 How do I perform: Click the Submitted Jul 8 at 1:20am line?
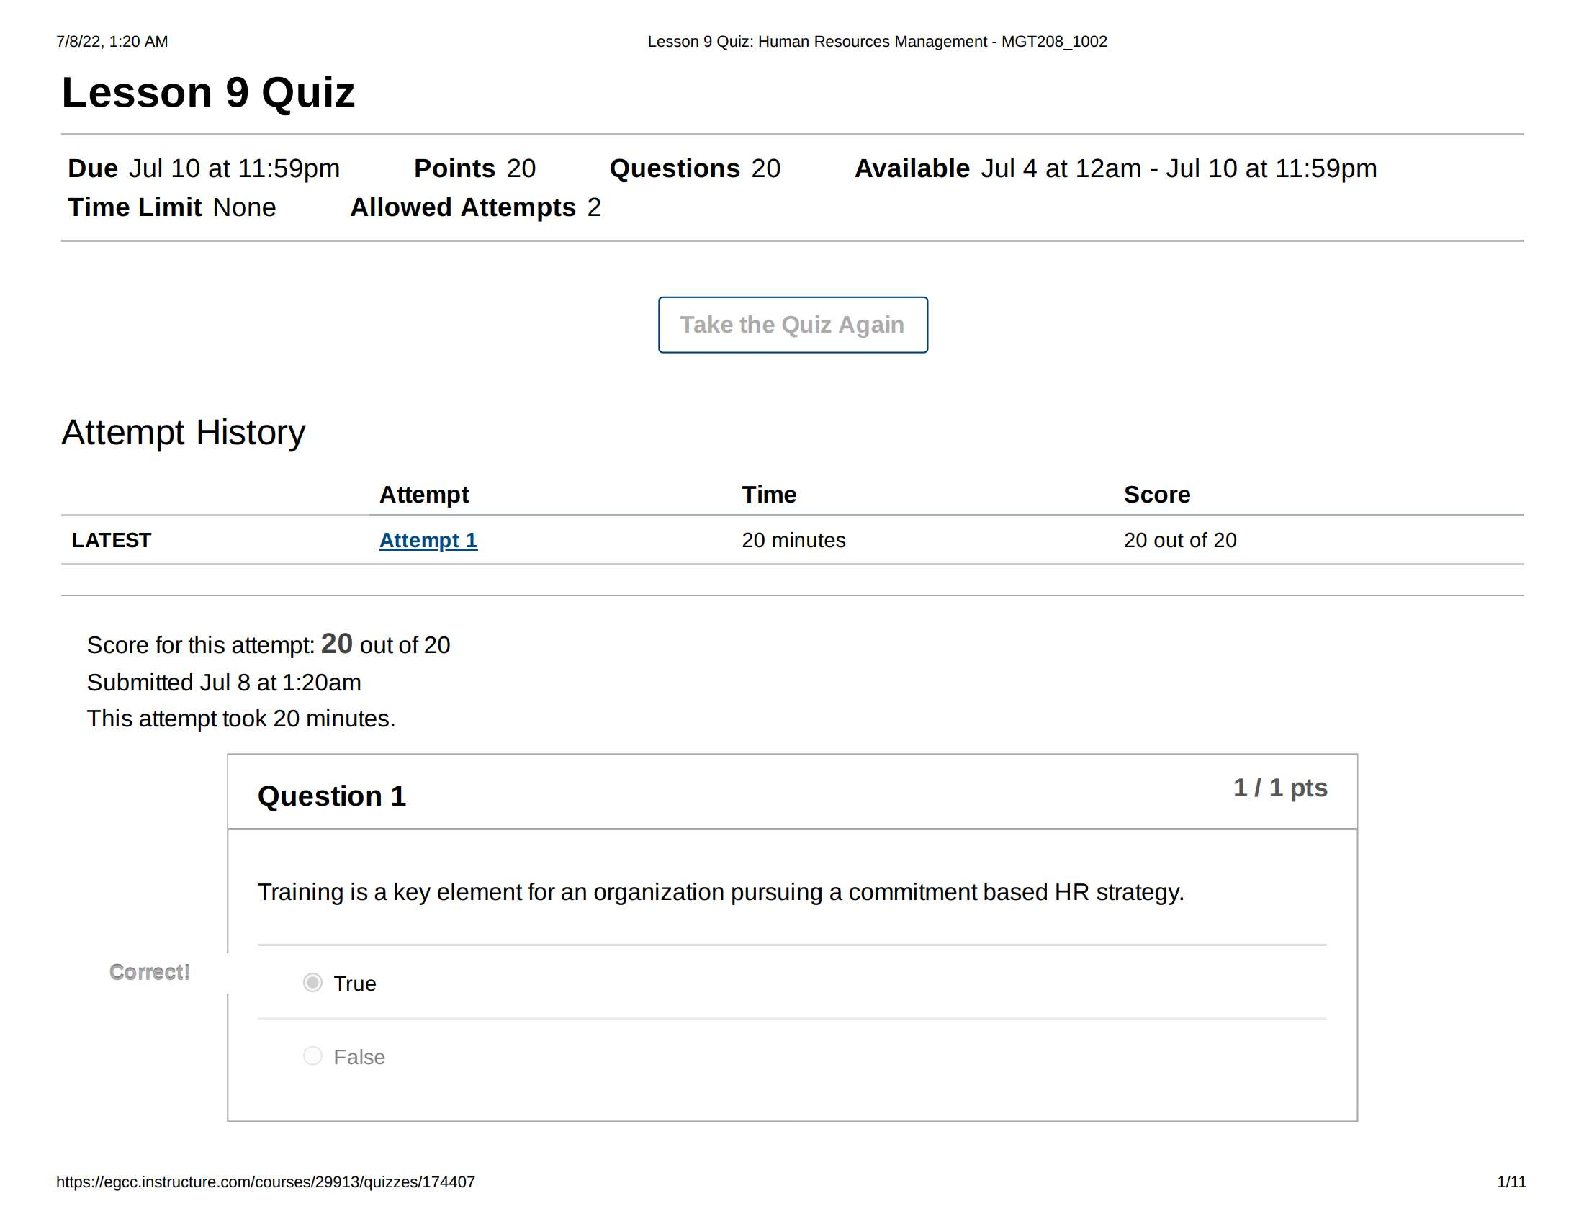coord(224,682)
